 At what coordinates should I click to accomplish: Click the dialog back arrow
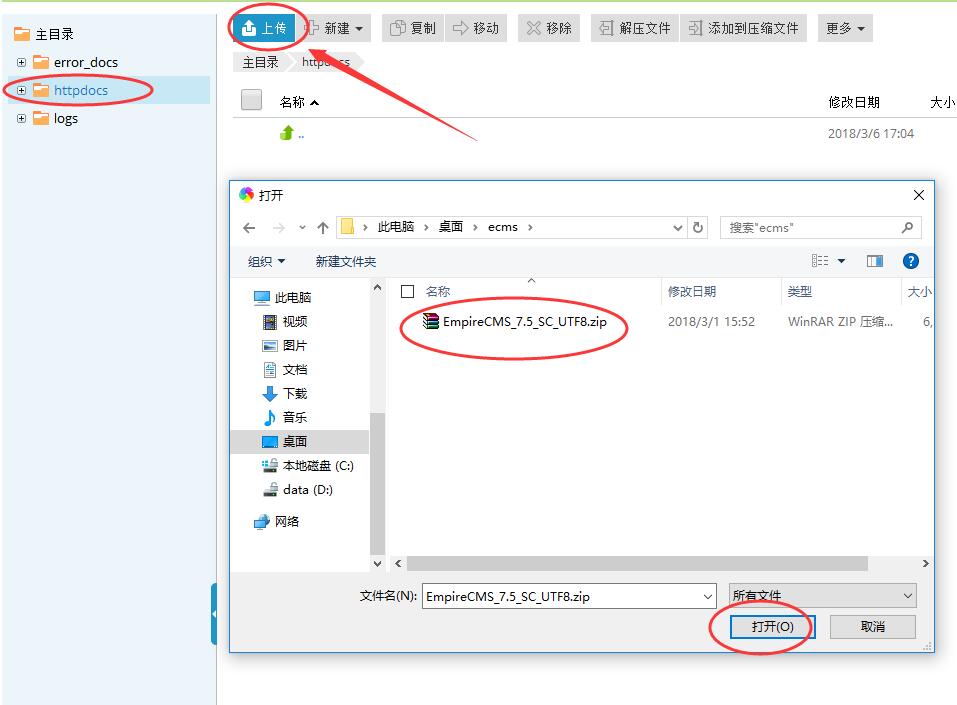(x=249, y=228)
